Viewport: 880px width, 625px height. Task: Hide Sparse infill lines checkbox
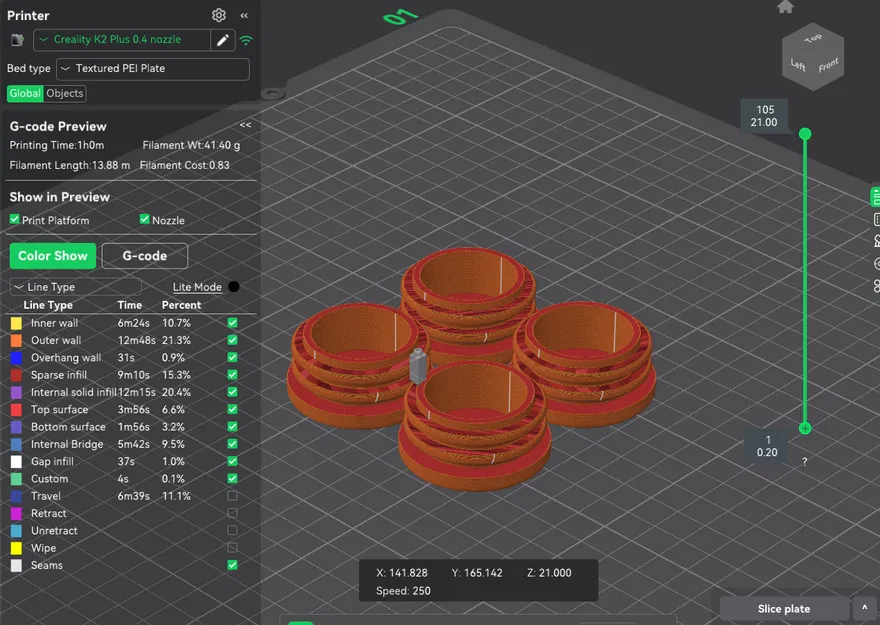tap(232, 375)
